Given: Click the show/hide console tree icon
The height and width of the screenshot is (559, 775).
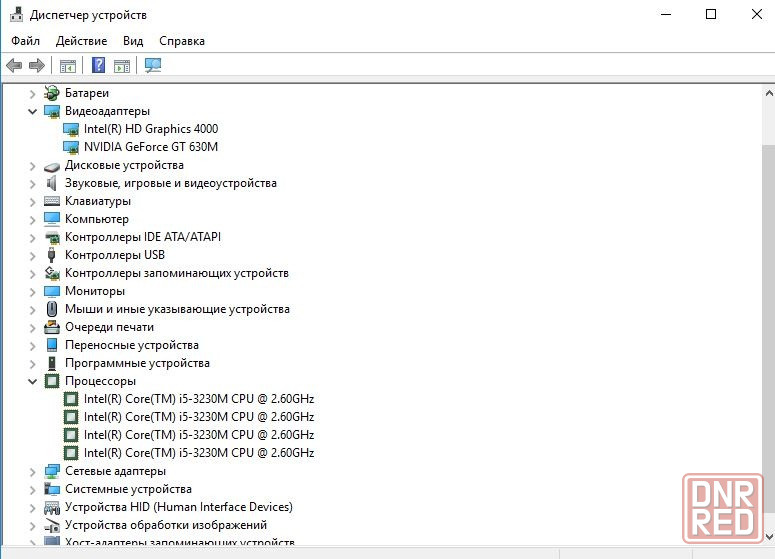Looking at the screenshot, I should (68, 66).
